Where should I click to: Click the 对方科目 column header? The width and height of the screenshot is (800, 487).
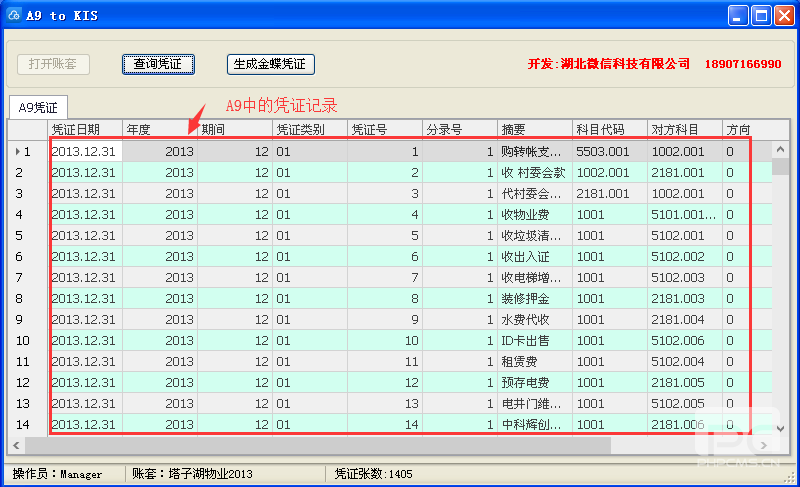point(684,130)
